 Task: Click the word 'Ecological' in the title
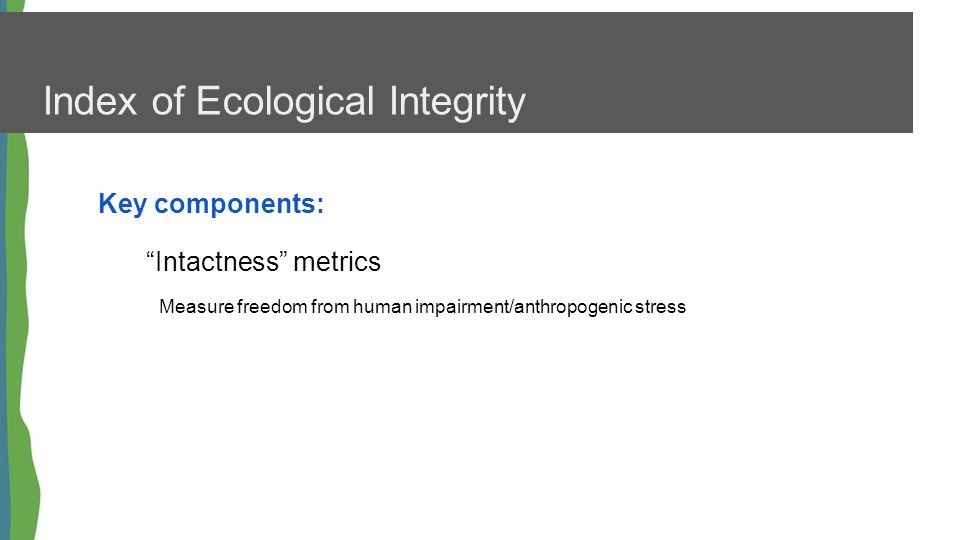(x=285, y=101)
